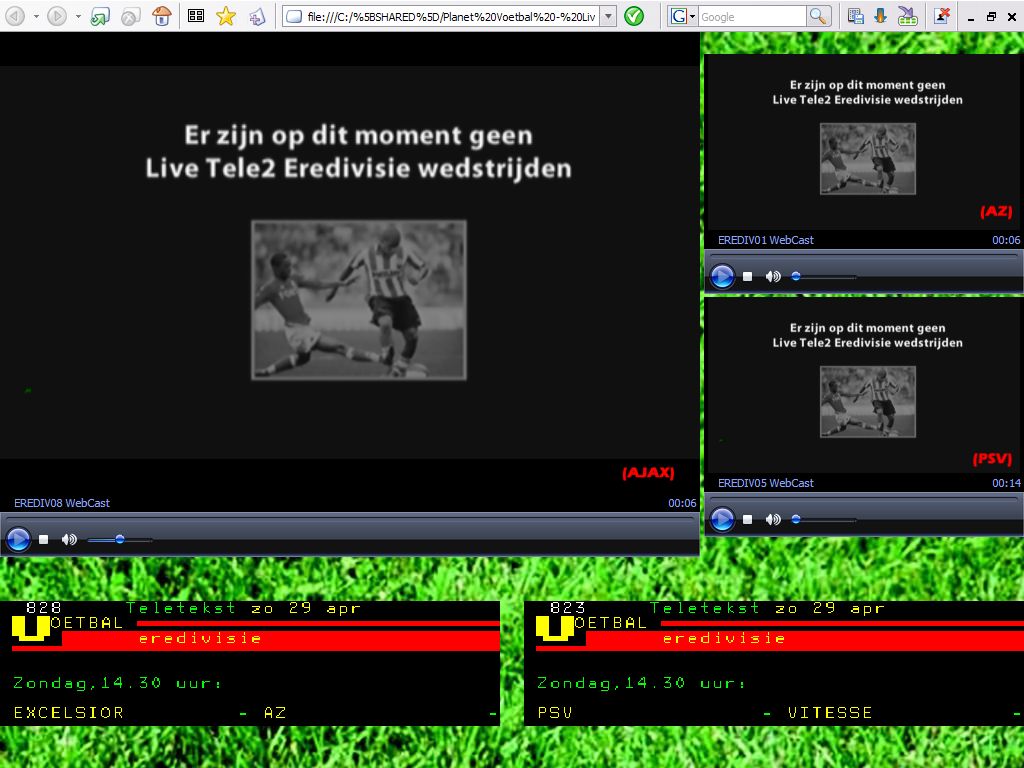The width and height of the screenshot is (1024, 768).
Task: Click the PSV video area
Action: point(864,385)
